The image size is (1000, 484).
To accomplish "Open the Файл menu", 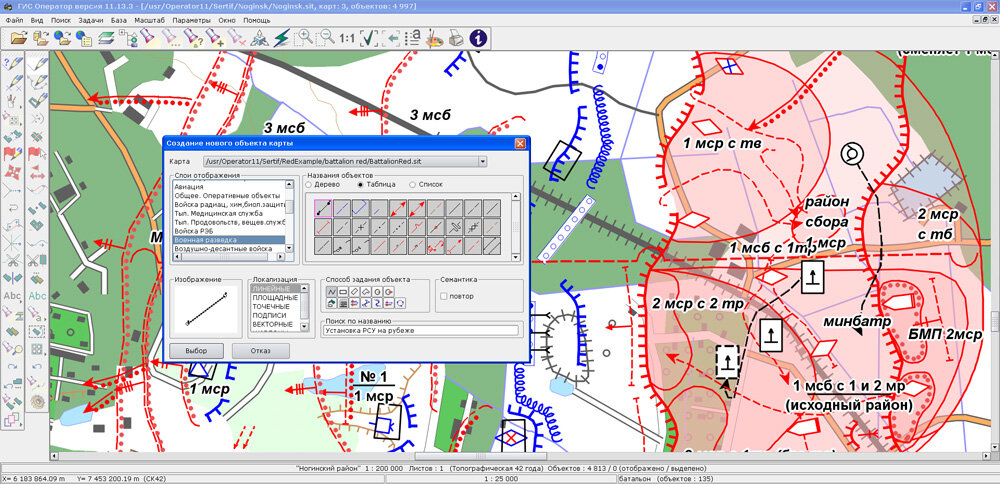I will pyautogui.click(x=13, y=20).
